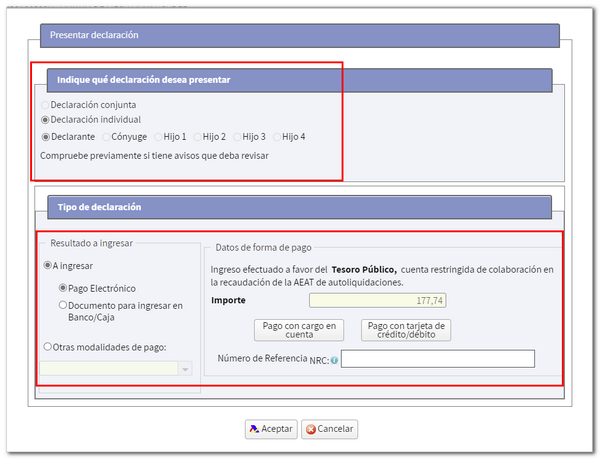Click the Importe amount field
This screenshot has height=459, width=600.
click(378, 300)
